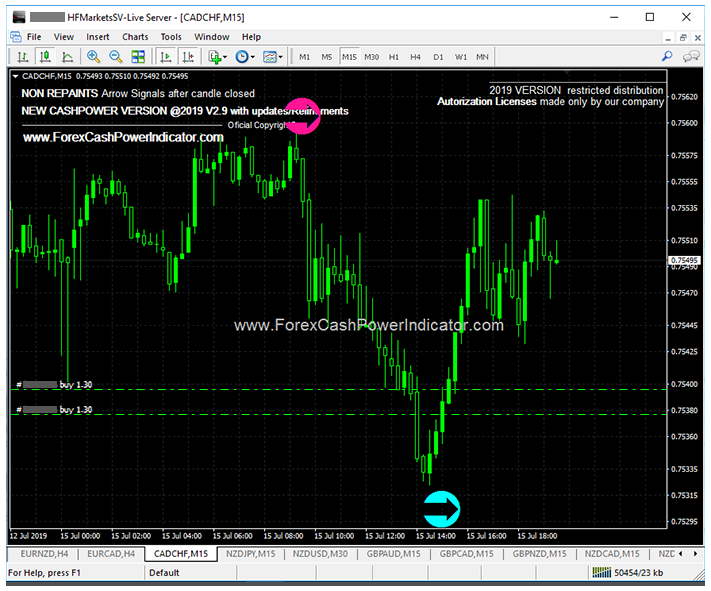
Task: Click the MetaTrader app icon in title bar
Action: (x=19, y=17)
